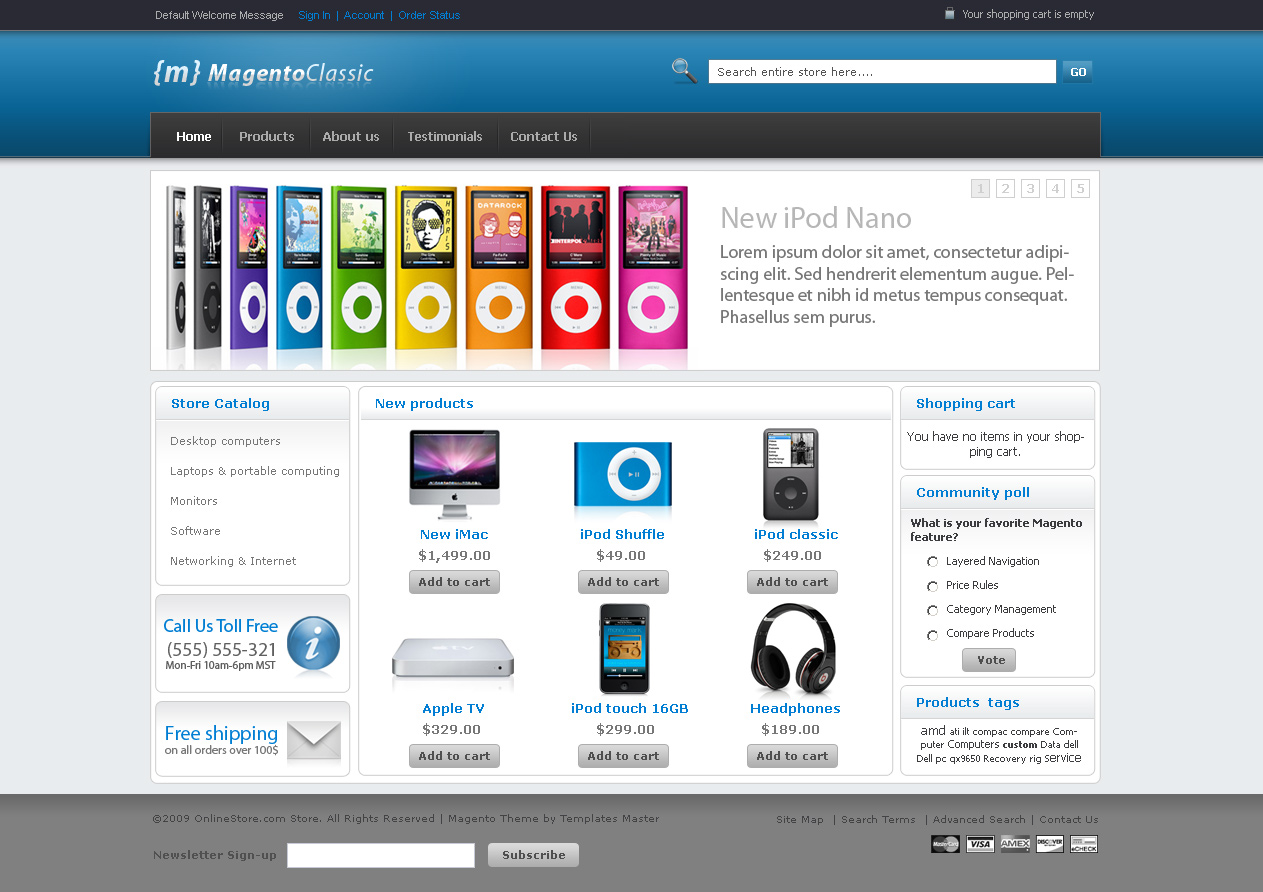
Task: Open the Order Status link
Action: (429, 15)
